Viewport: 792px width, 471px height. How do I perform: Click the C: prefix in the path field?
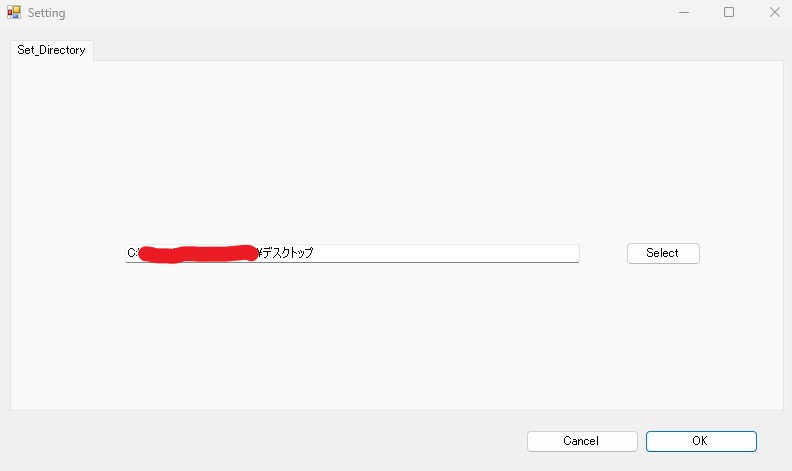click(131, 253)
